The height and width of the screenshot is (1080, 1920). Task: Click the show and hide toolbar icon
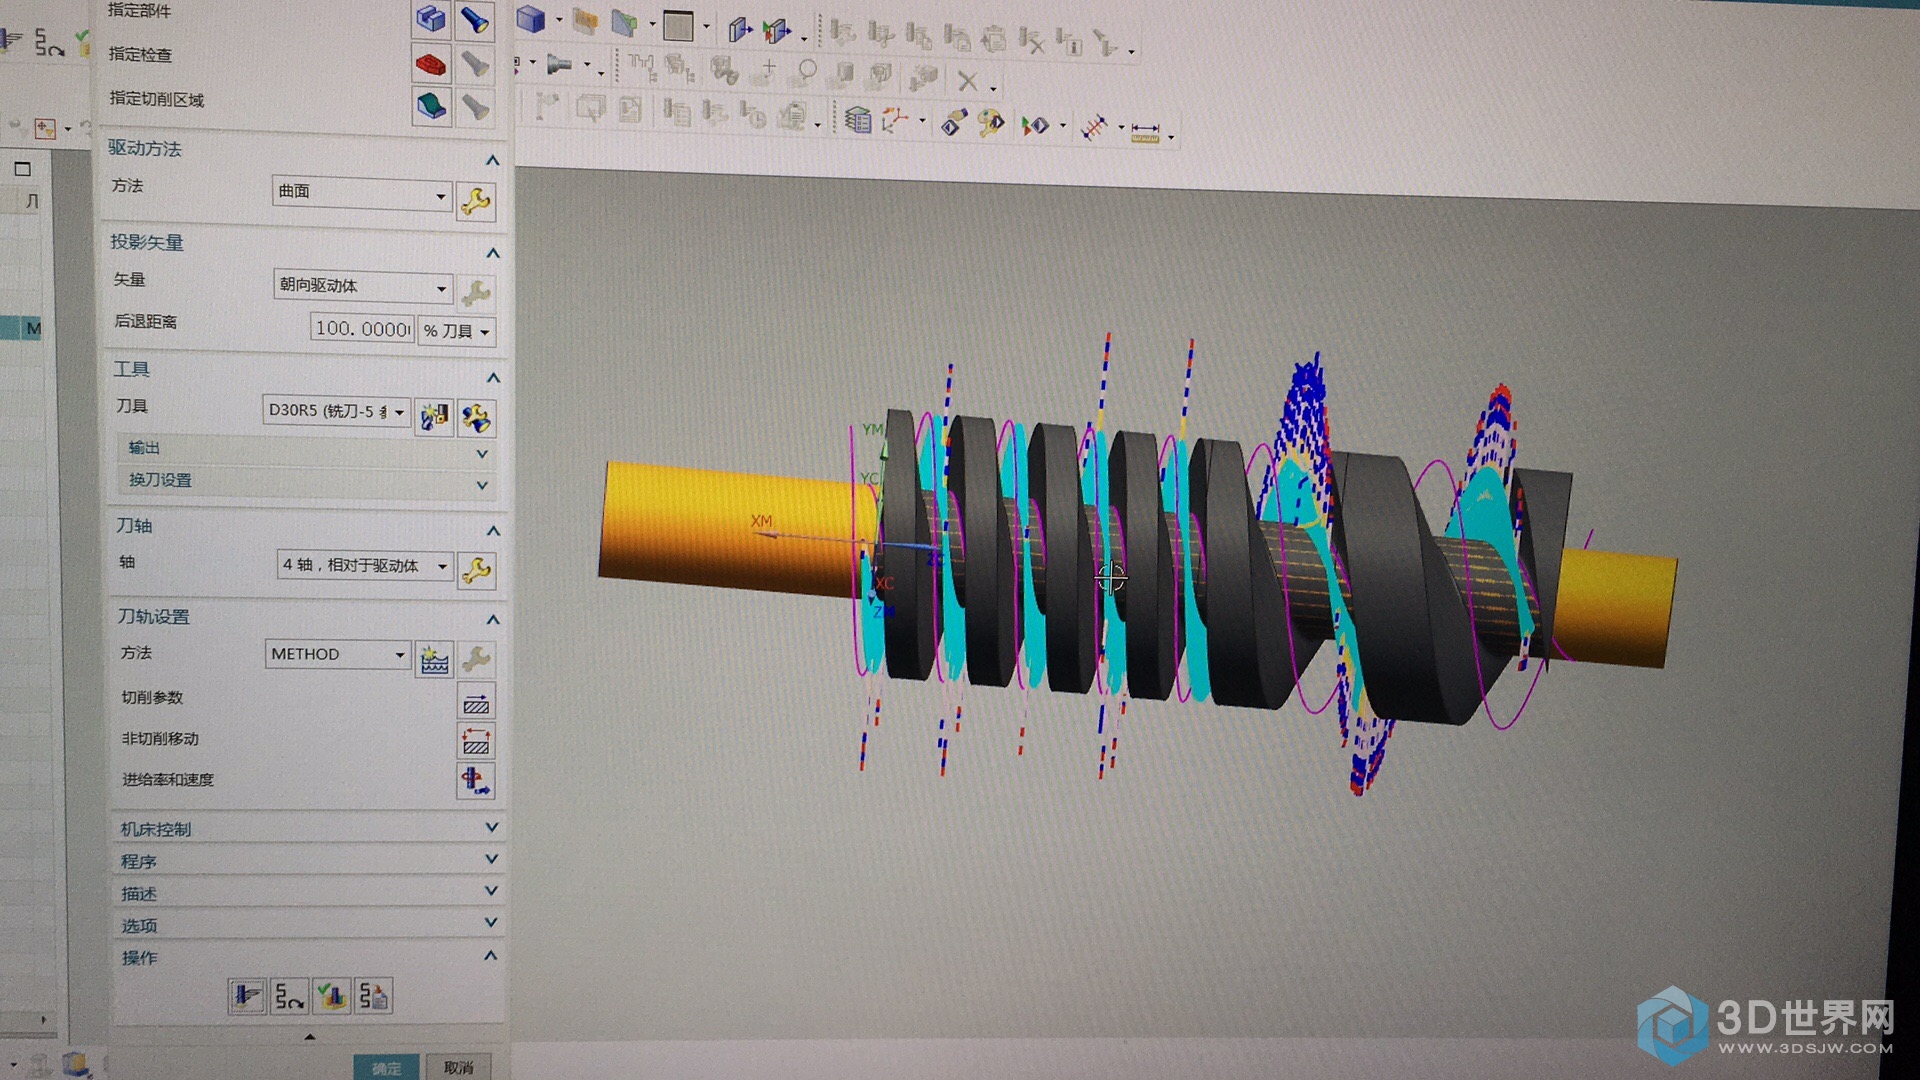[1034, 125]
